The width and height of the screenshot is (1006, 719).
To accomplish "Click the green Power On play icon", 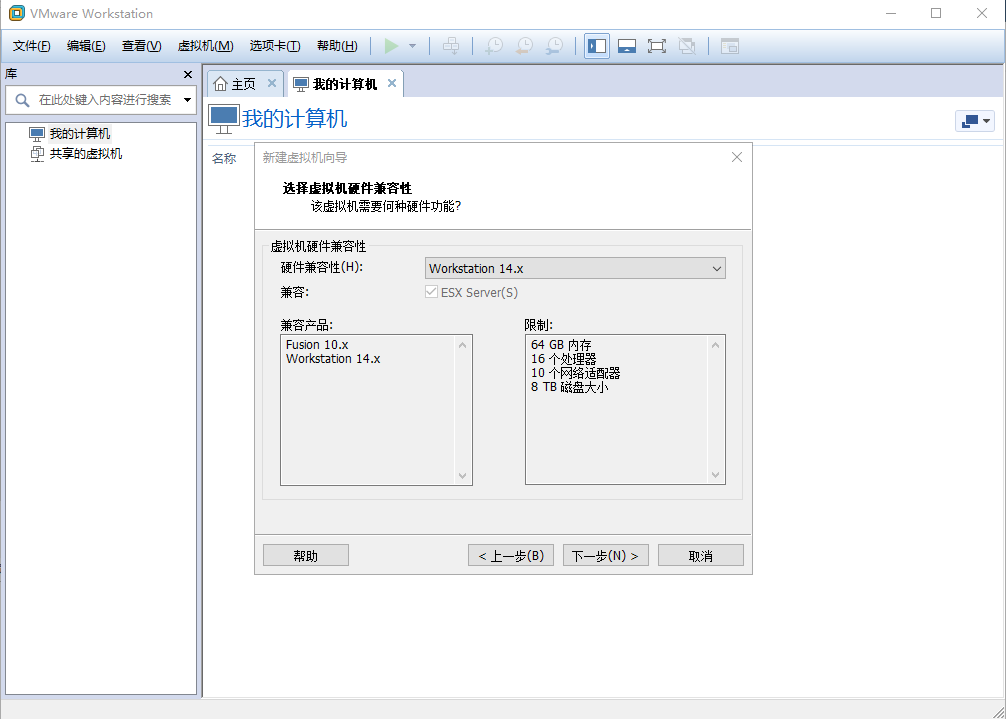I will [391, 46].
